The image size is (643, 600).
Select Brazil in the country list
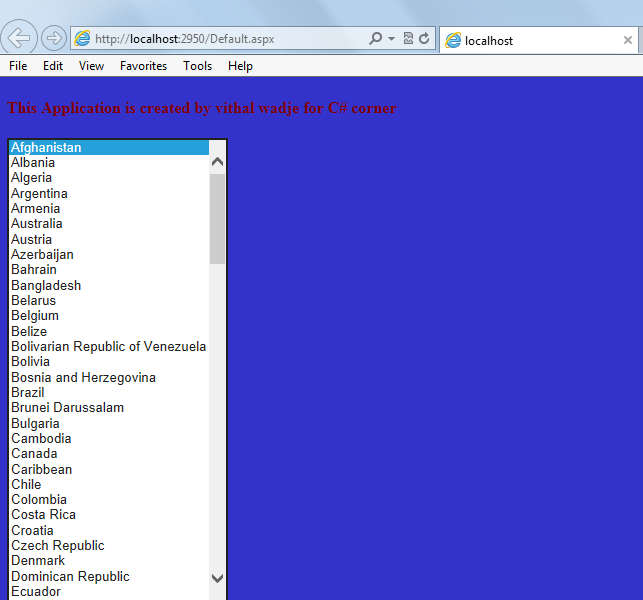tap(109, 392)
